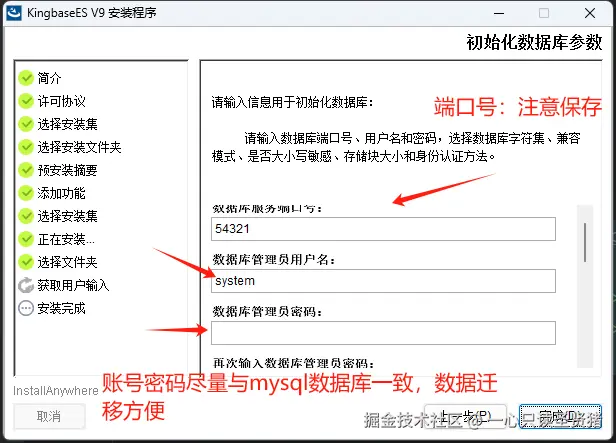Close the KingbaseES installer window

coord(590,13)
